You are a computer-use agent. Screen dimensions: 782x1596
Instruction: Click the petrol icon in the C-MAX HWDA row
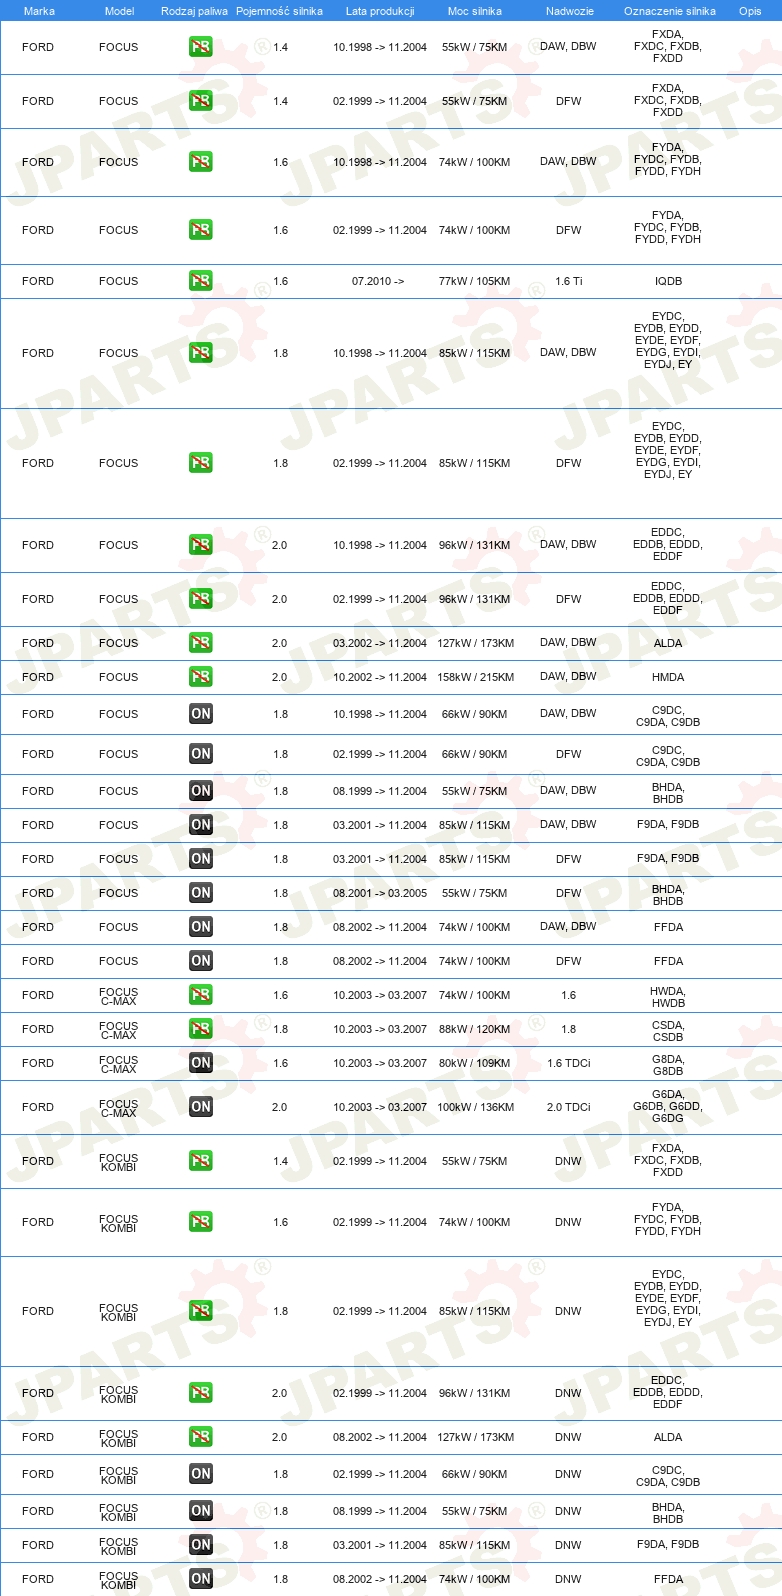201,995
